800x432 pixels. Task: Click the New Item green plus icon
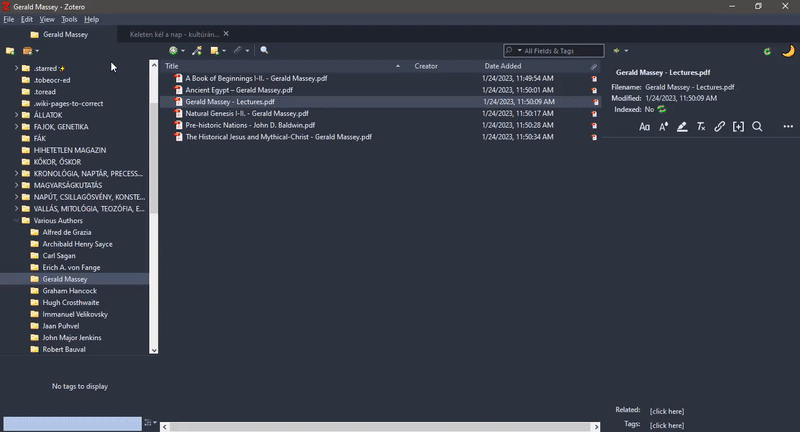173,50
